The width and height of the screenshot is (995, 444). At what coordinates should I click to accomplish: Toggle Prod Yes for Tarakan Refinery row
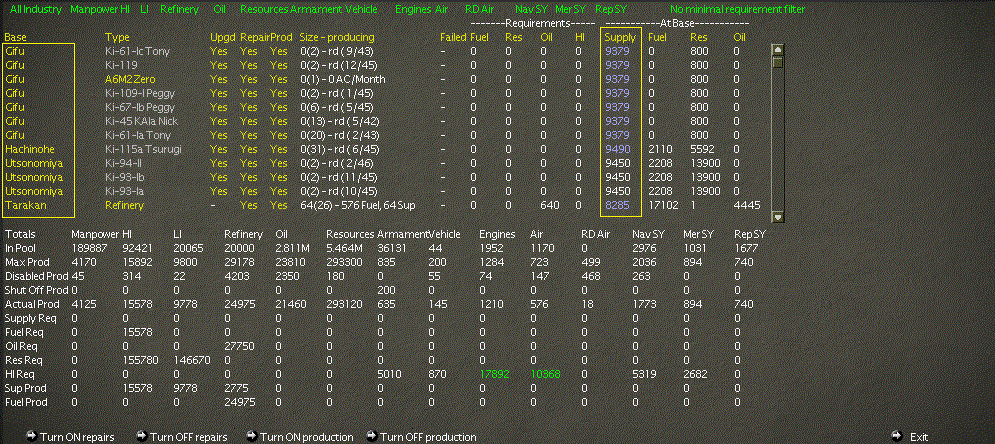[x=278, y=206]
